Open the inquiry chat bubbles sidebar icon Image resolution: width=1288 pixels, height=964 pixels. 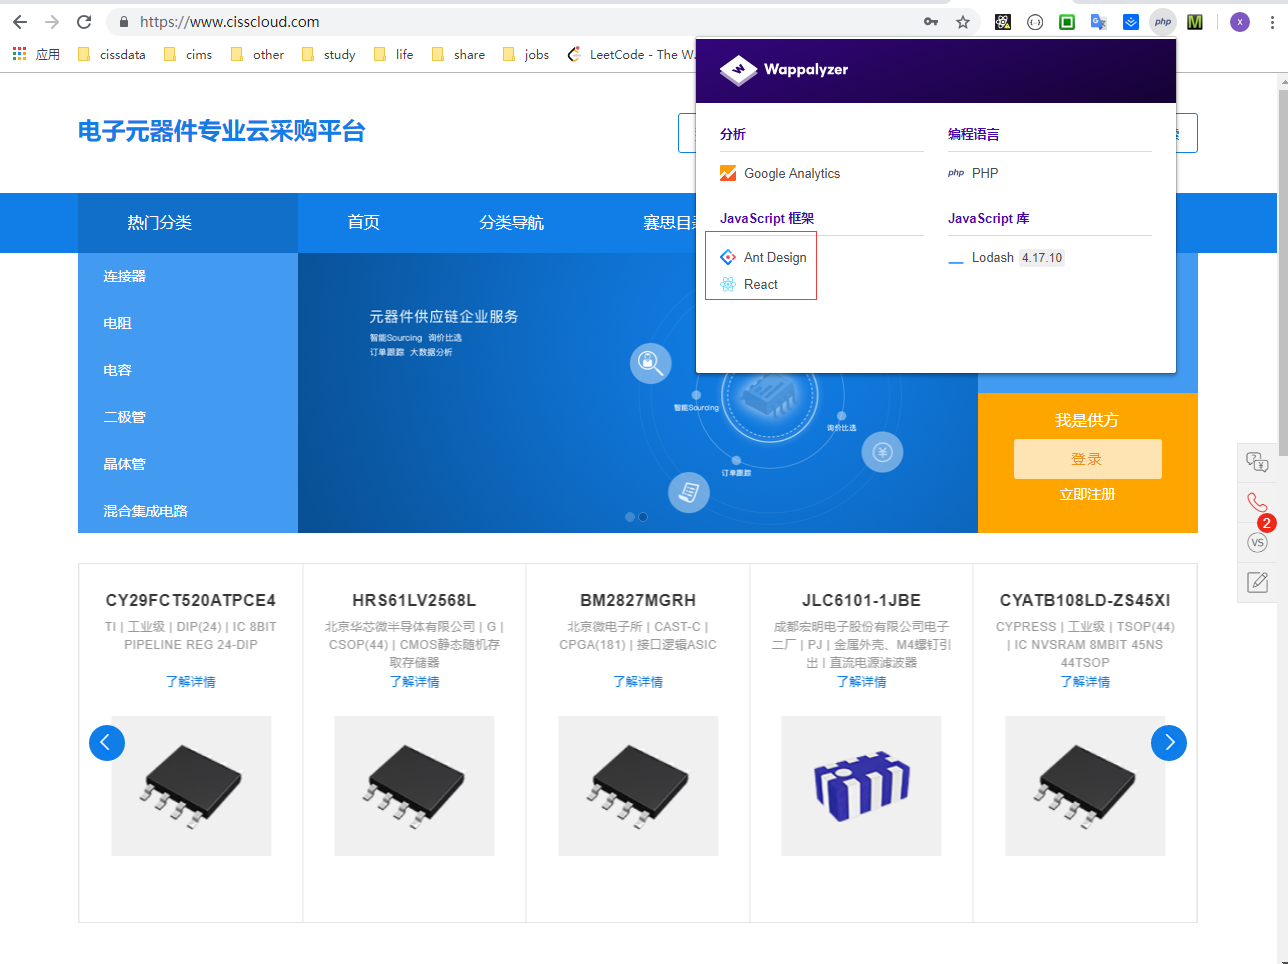coord(1258,461)
